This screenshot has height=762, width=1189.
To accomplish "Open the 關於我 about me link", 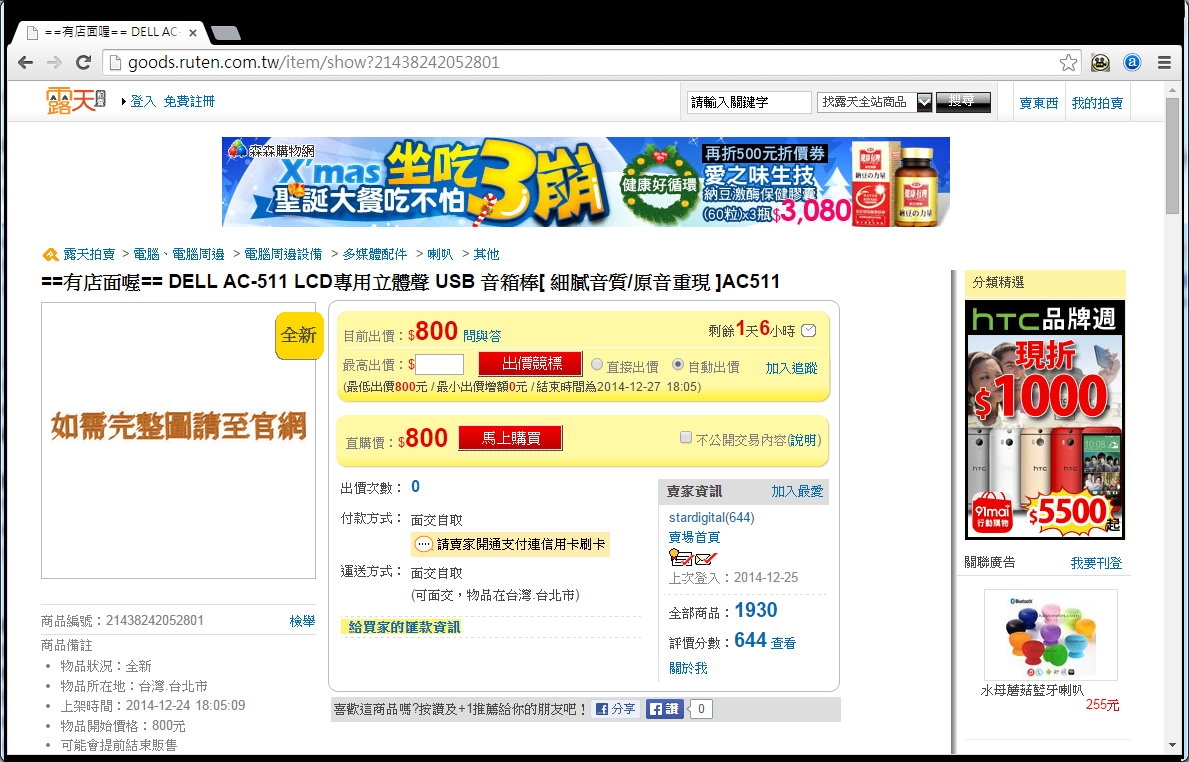I will [x=688, y=668].
